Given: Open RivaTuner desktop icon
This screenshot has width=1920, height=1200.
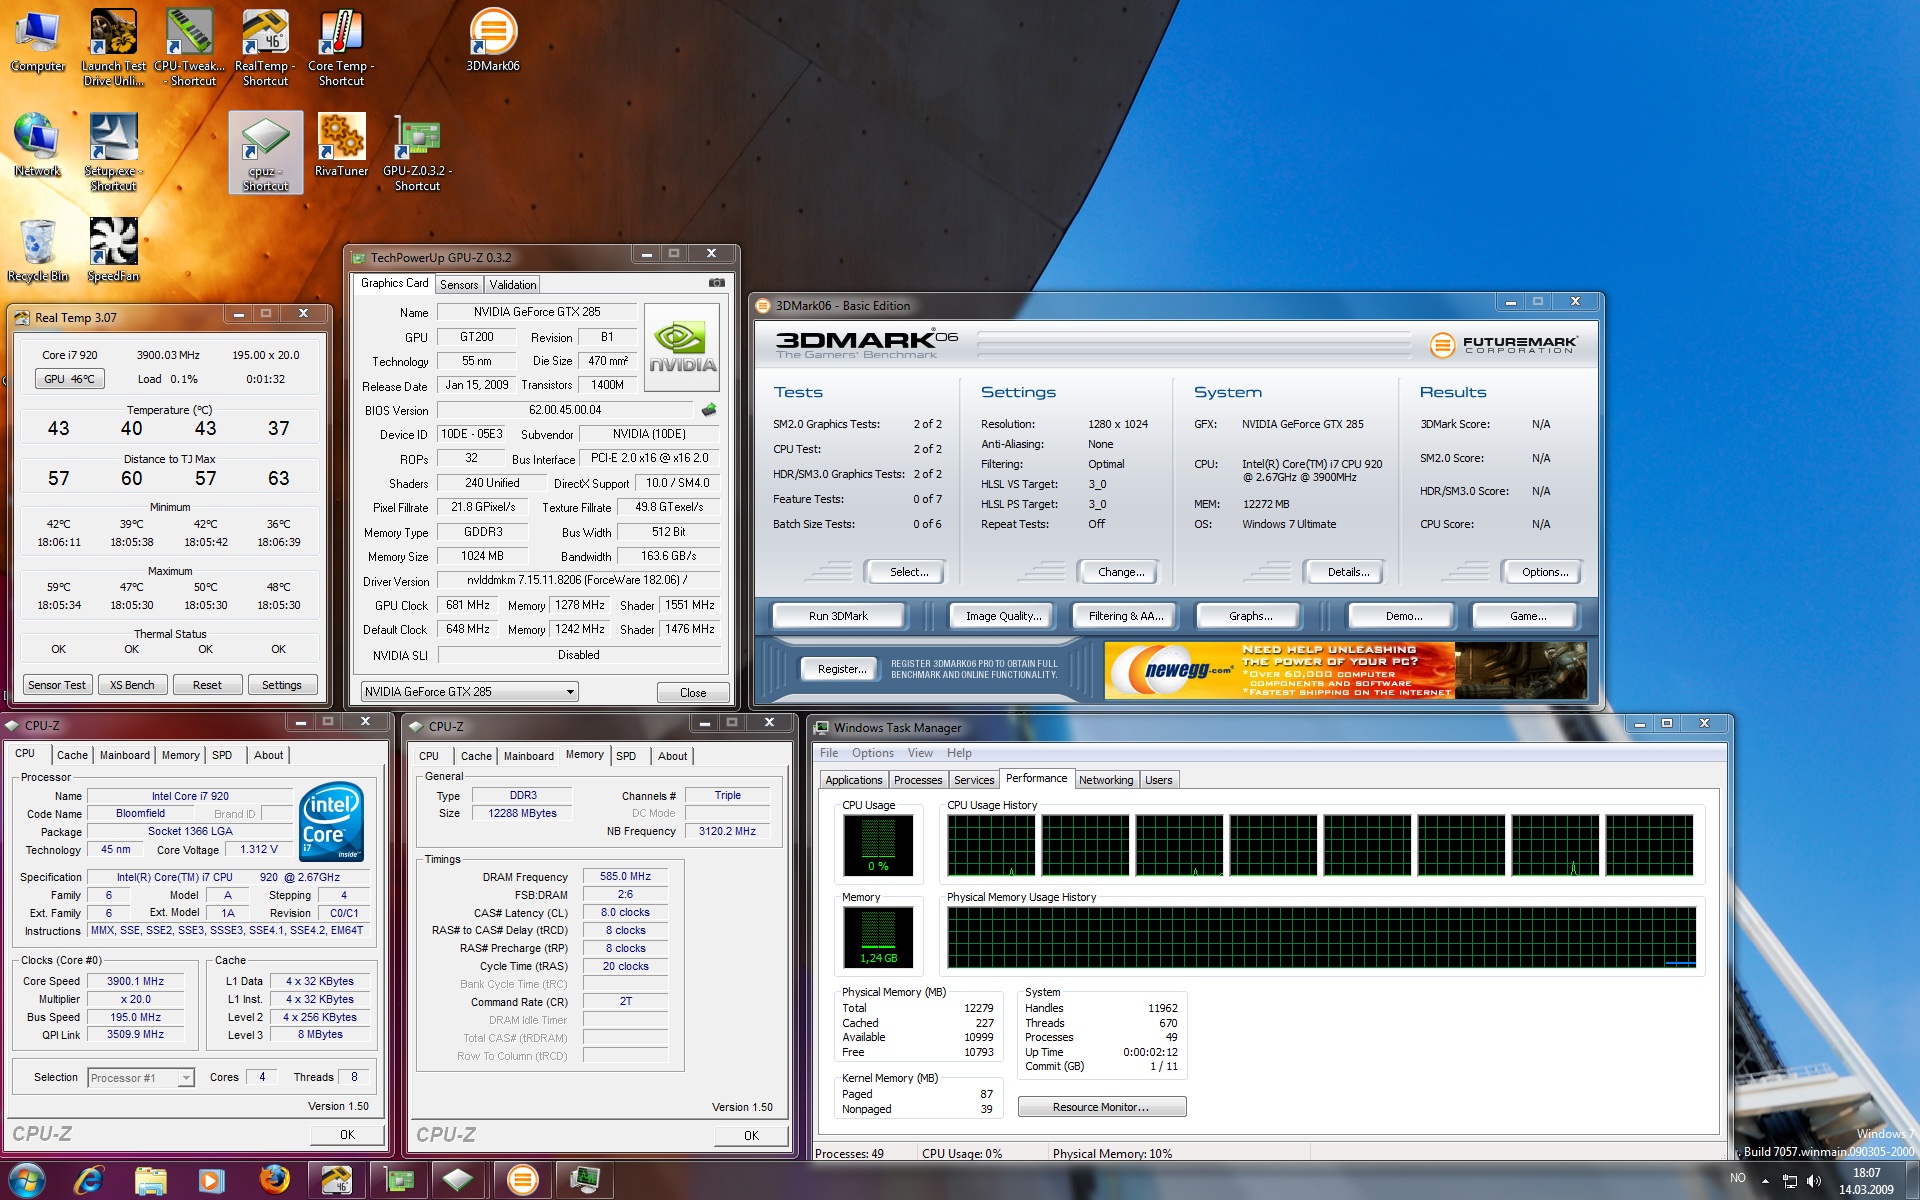Looking at the screenshot, I should coord(341,146).
